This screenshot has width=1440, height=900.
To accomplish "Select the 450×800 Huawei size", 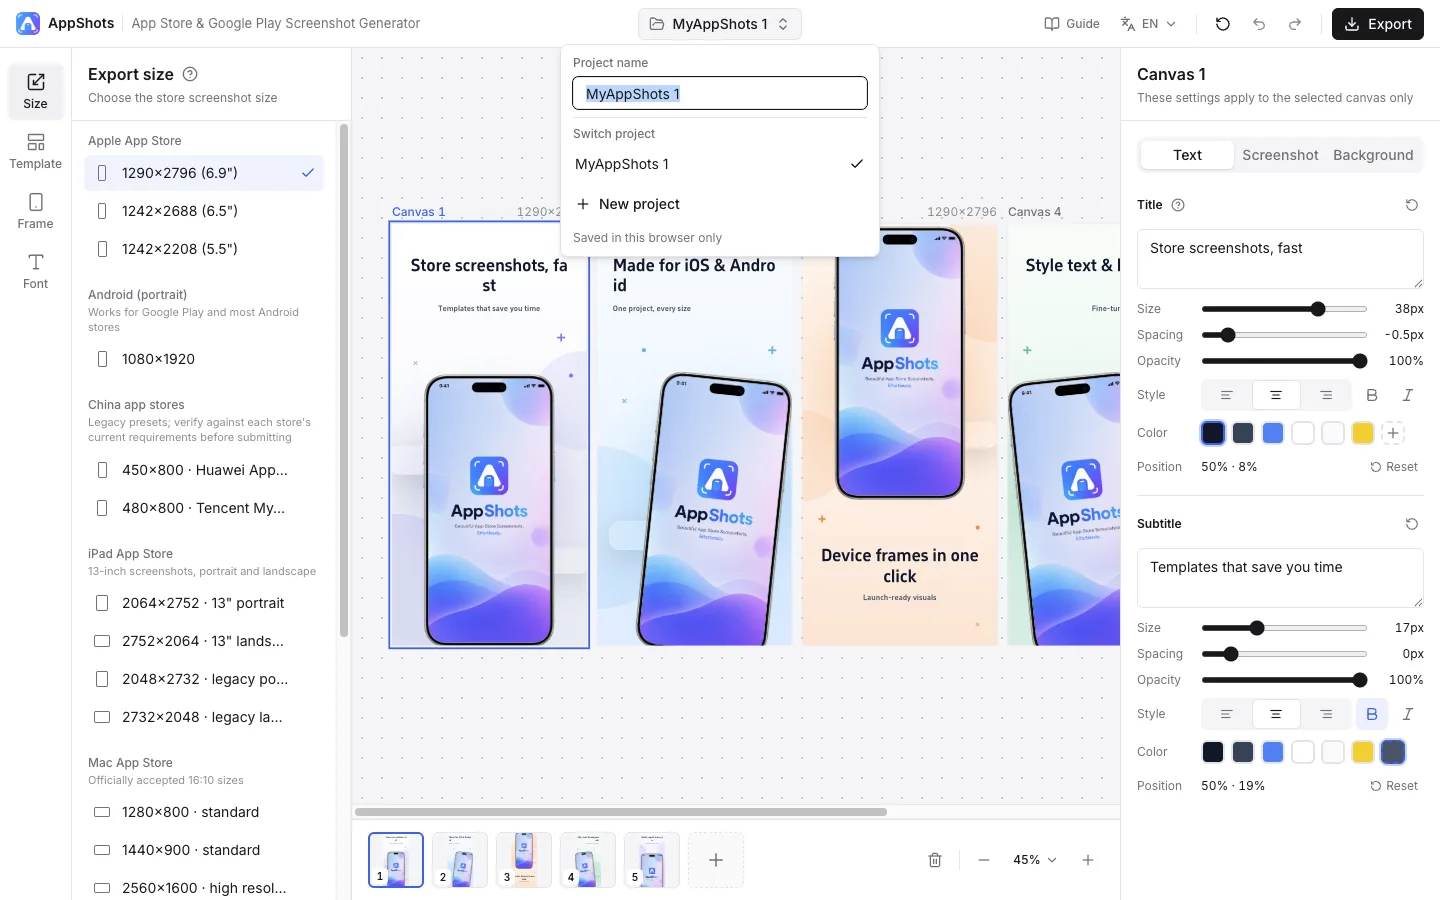I will point(204,470).
